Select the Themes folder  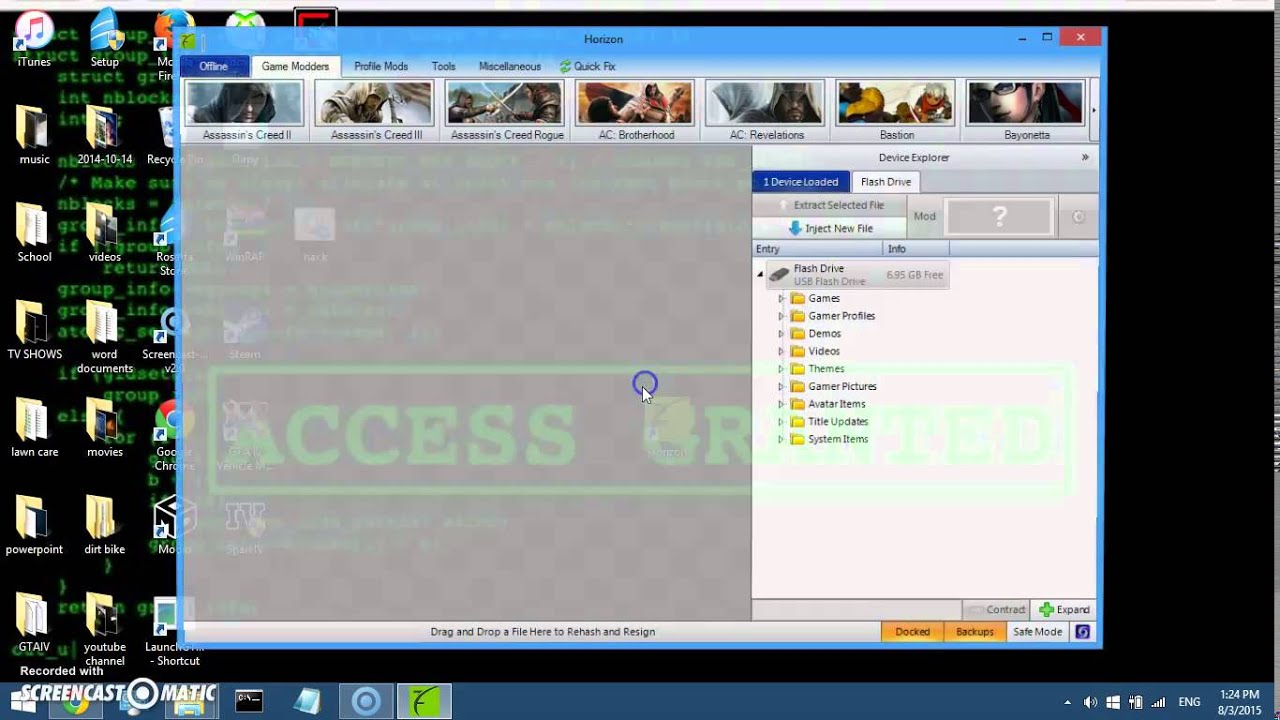point(817,369)
